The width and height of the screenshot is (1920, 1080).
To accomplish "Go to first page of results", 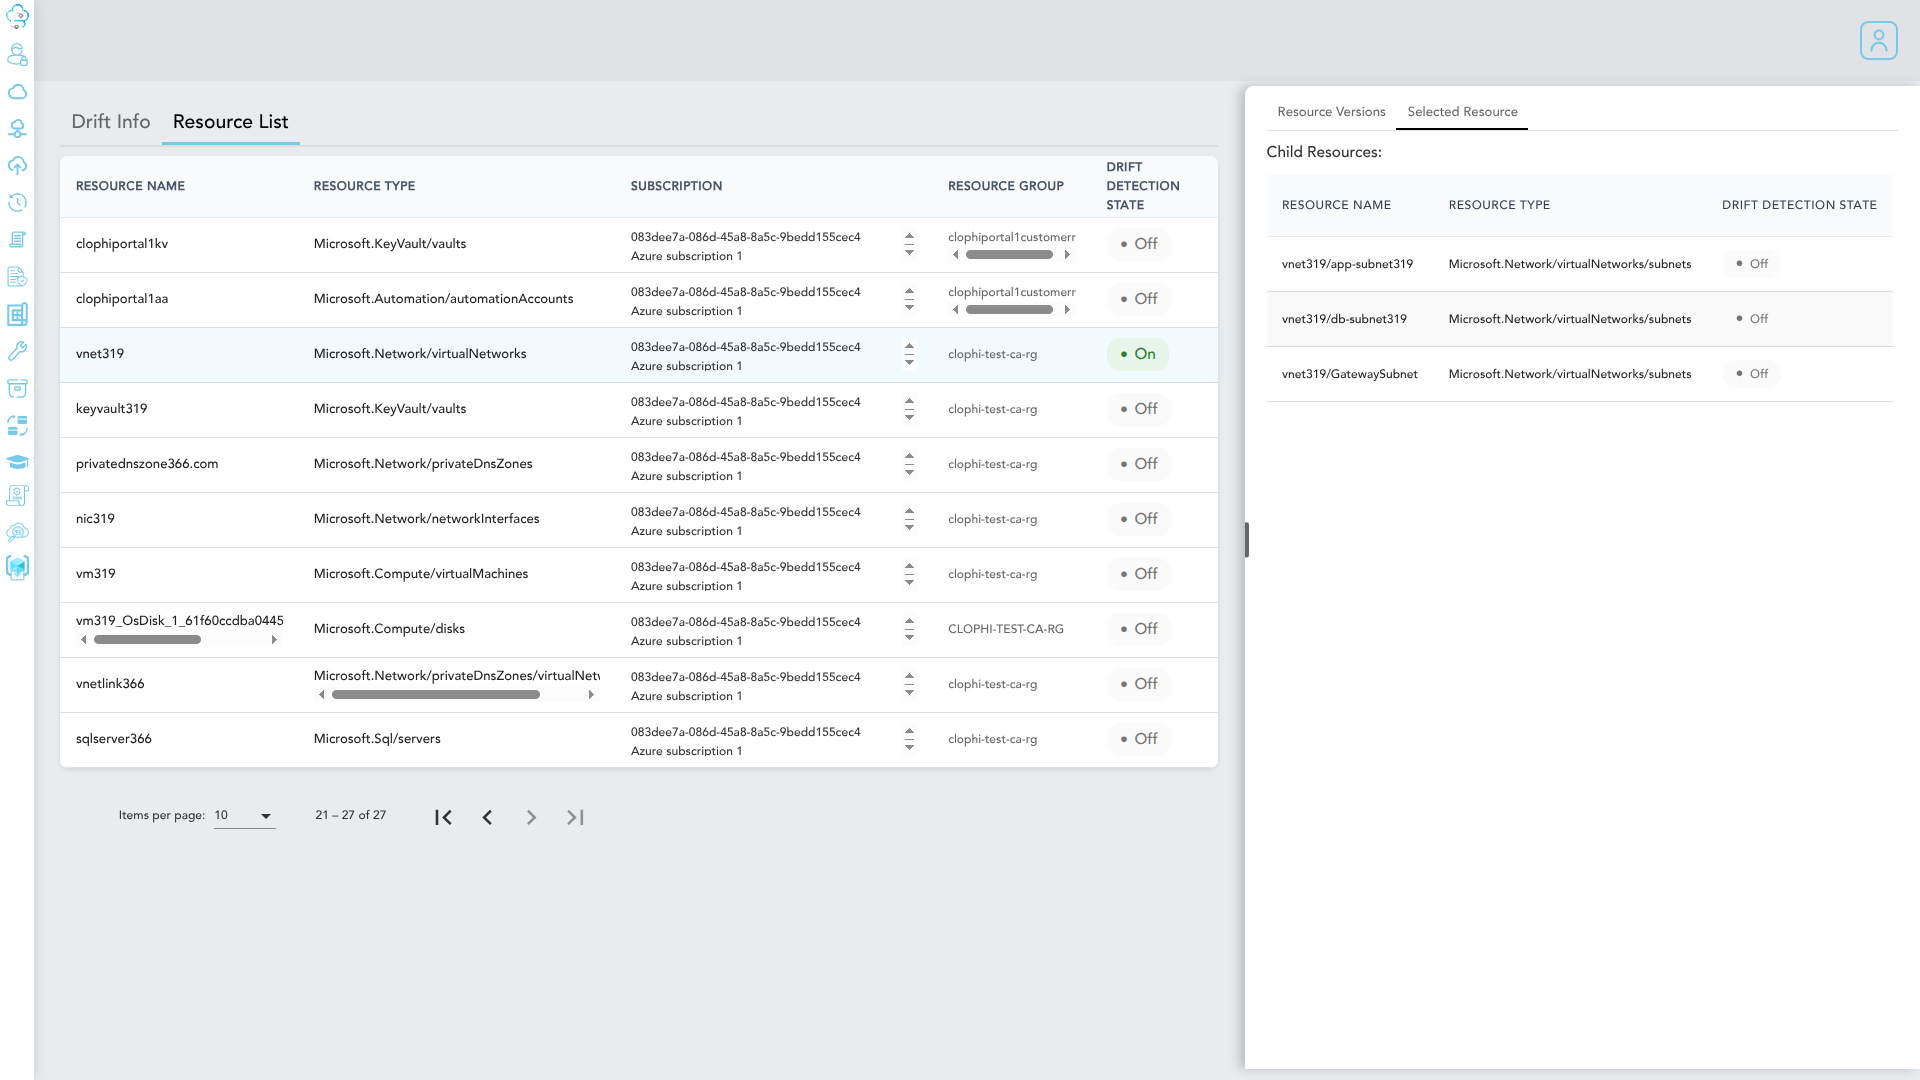I will [x=443, y=817].
